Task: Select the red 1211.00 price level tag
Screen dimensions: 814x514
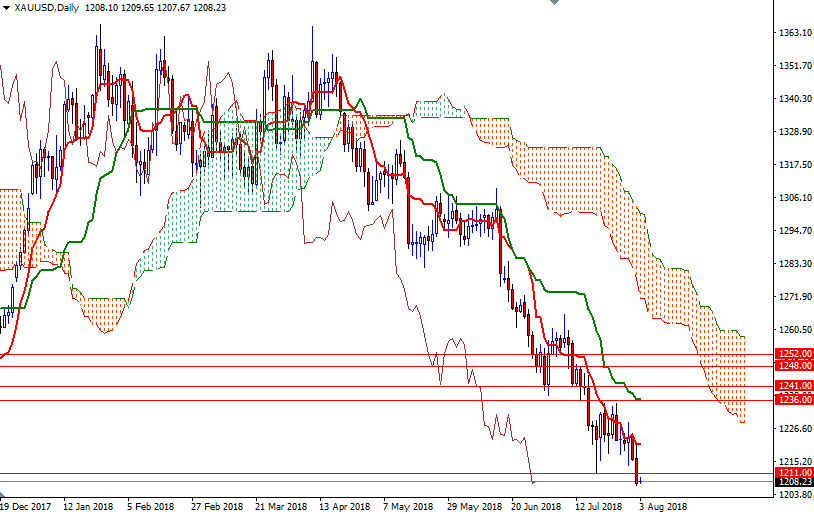Action: point(794,473)
